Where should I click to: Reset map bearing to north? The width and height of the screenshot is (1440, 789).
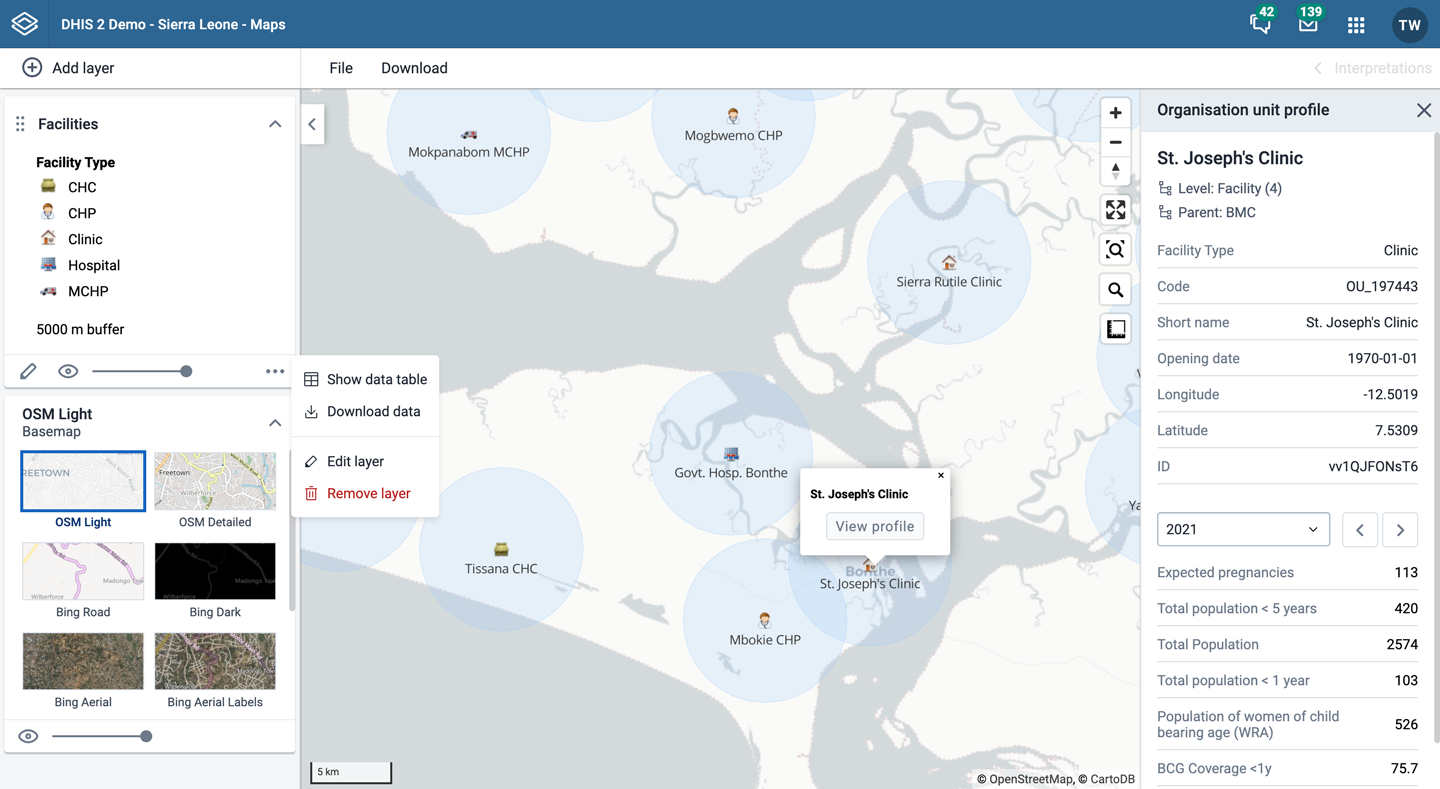click(1116, 171)
